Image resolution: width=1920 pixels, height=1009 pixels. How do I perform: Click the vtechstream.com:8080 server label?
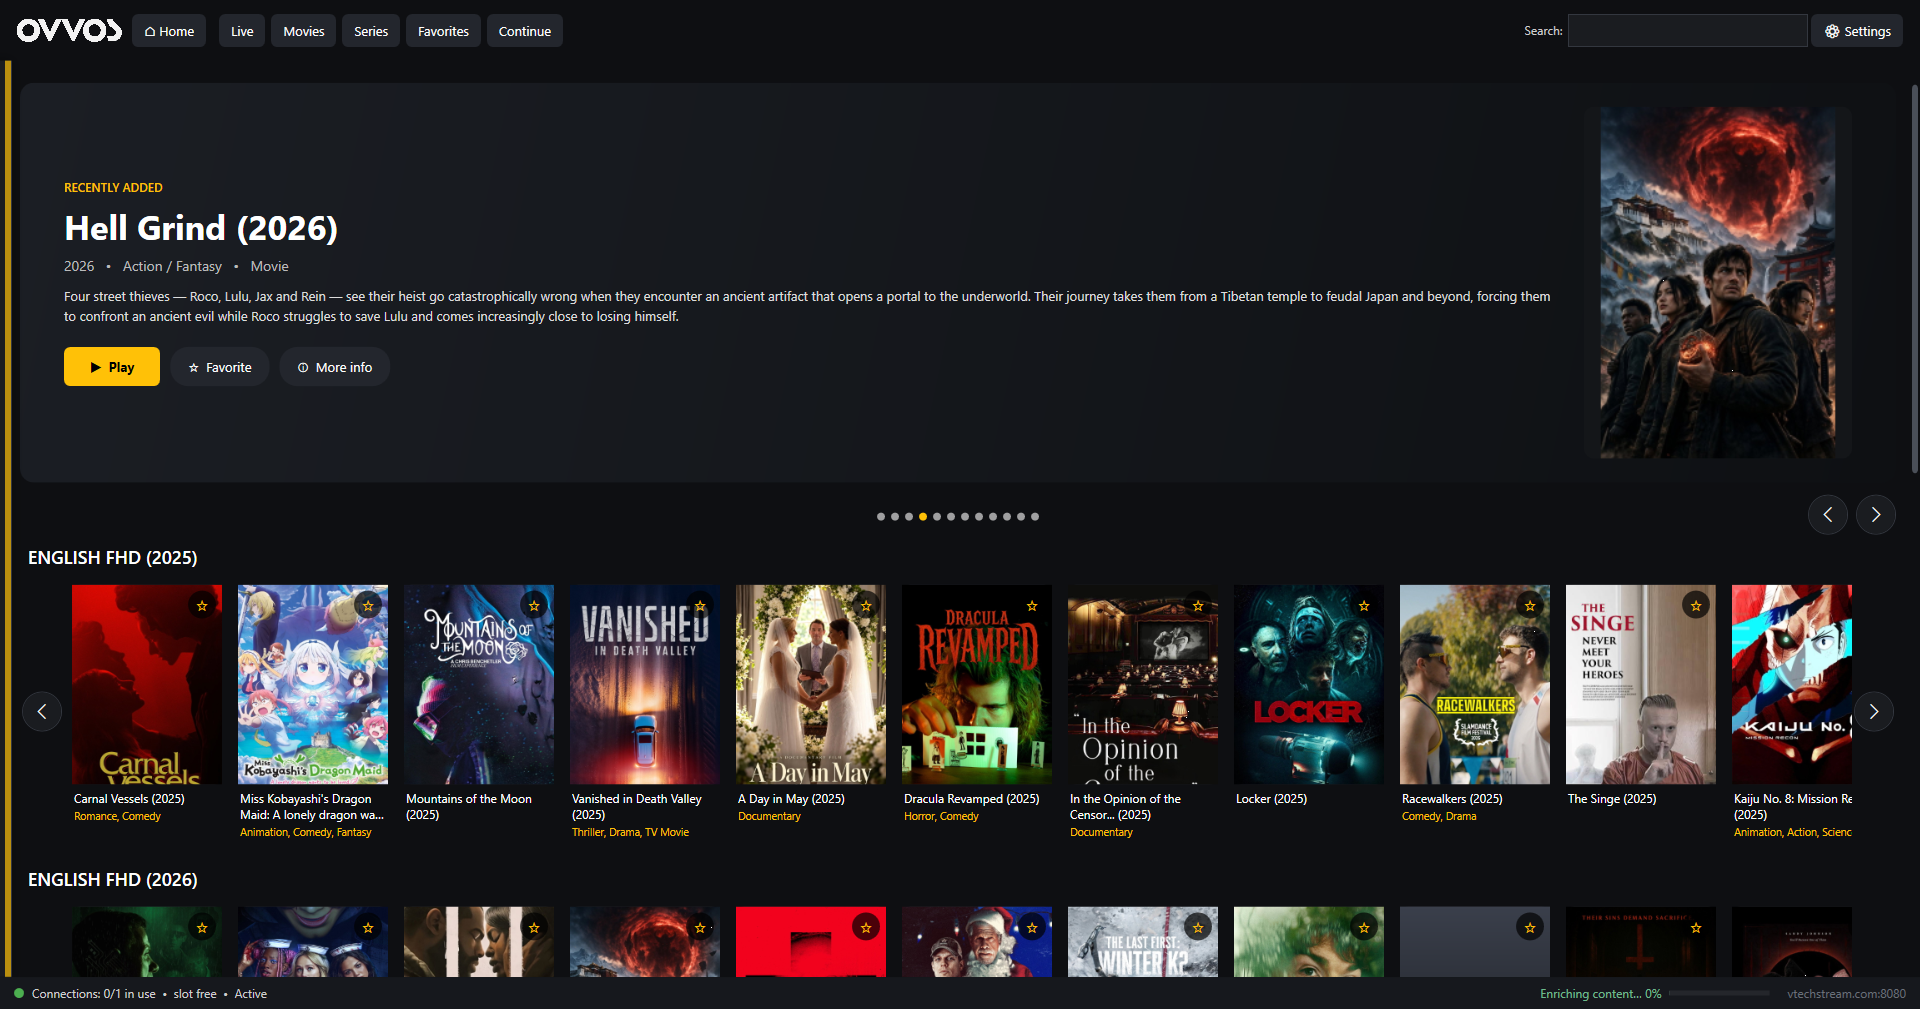[1846, 994]
